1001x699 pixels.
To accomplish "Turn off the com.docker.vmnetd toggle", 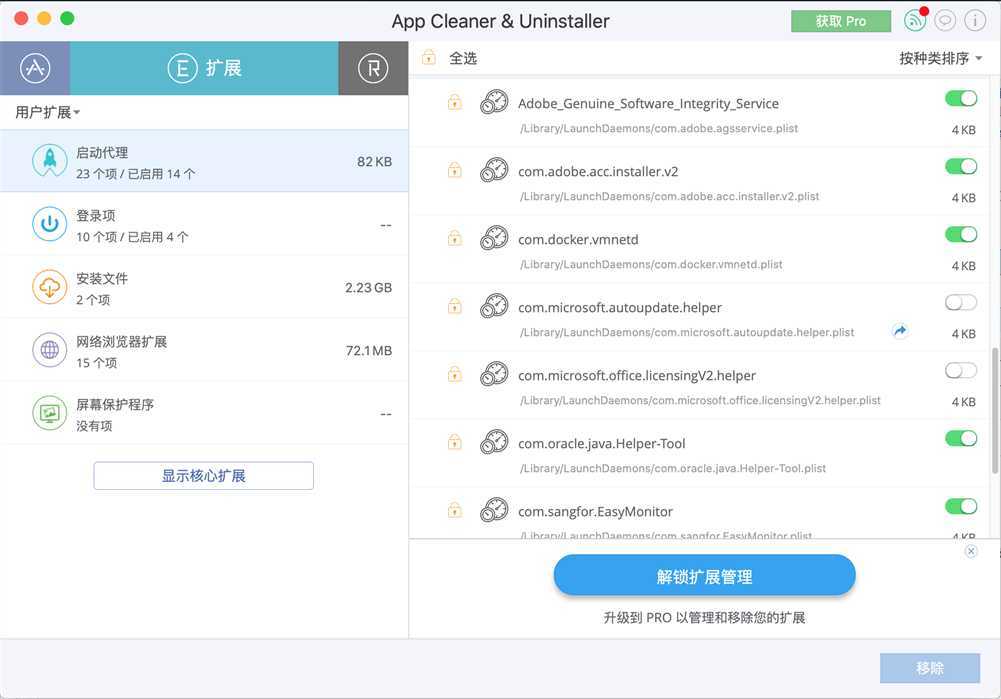I will (961, 234).
